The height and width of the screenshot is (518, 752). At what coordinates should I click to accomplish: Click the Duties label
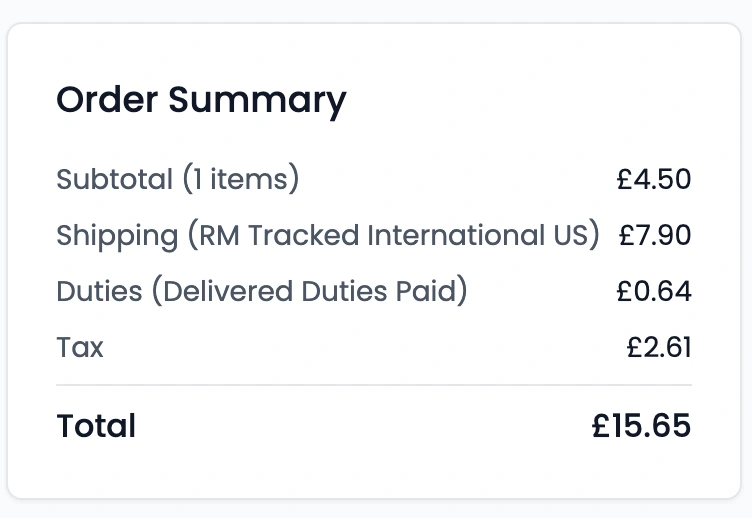100,292
